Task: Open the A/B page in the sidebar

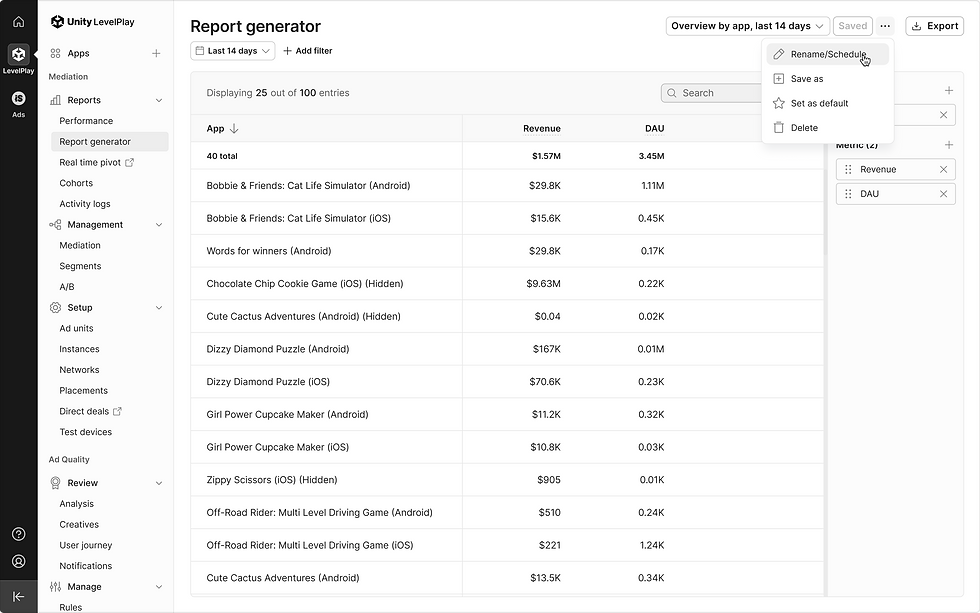Action: click(67, 287)
